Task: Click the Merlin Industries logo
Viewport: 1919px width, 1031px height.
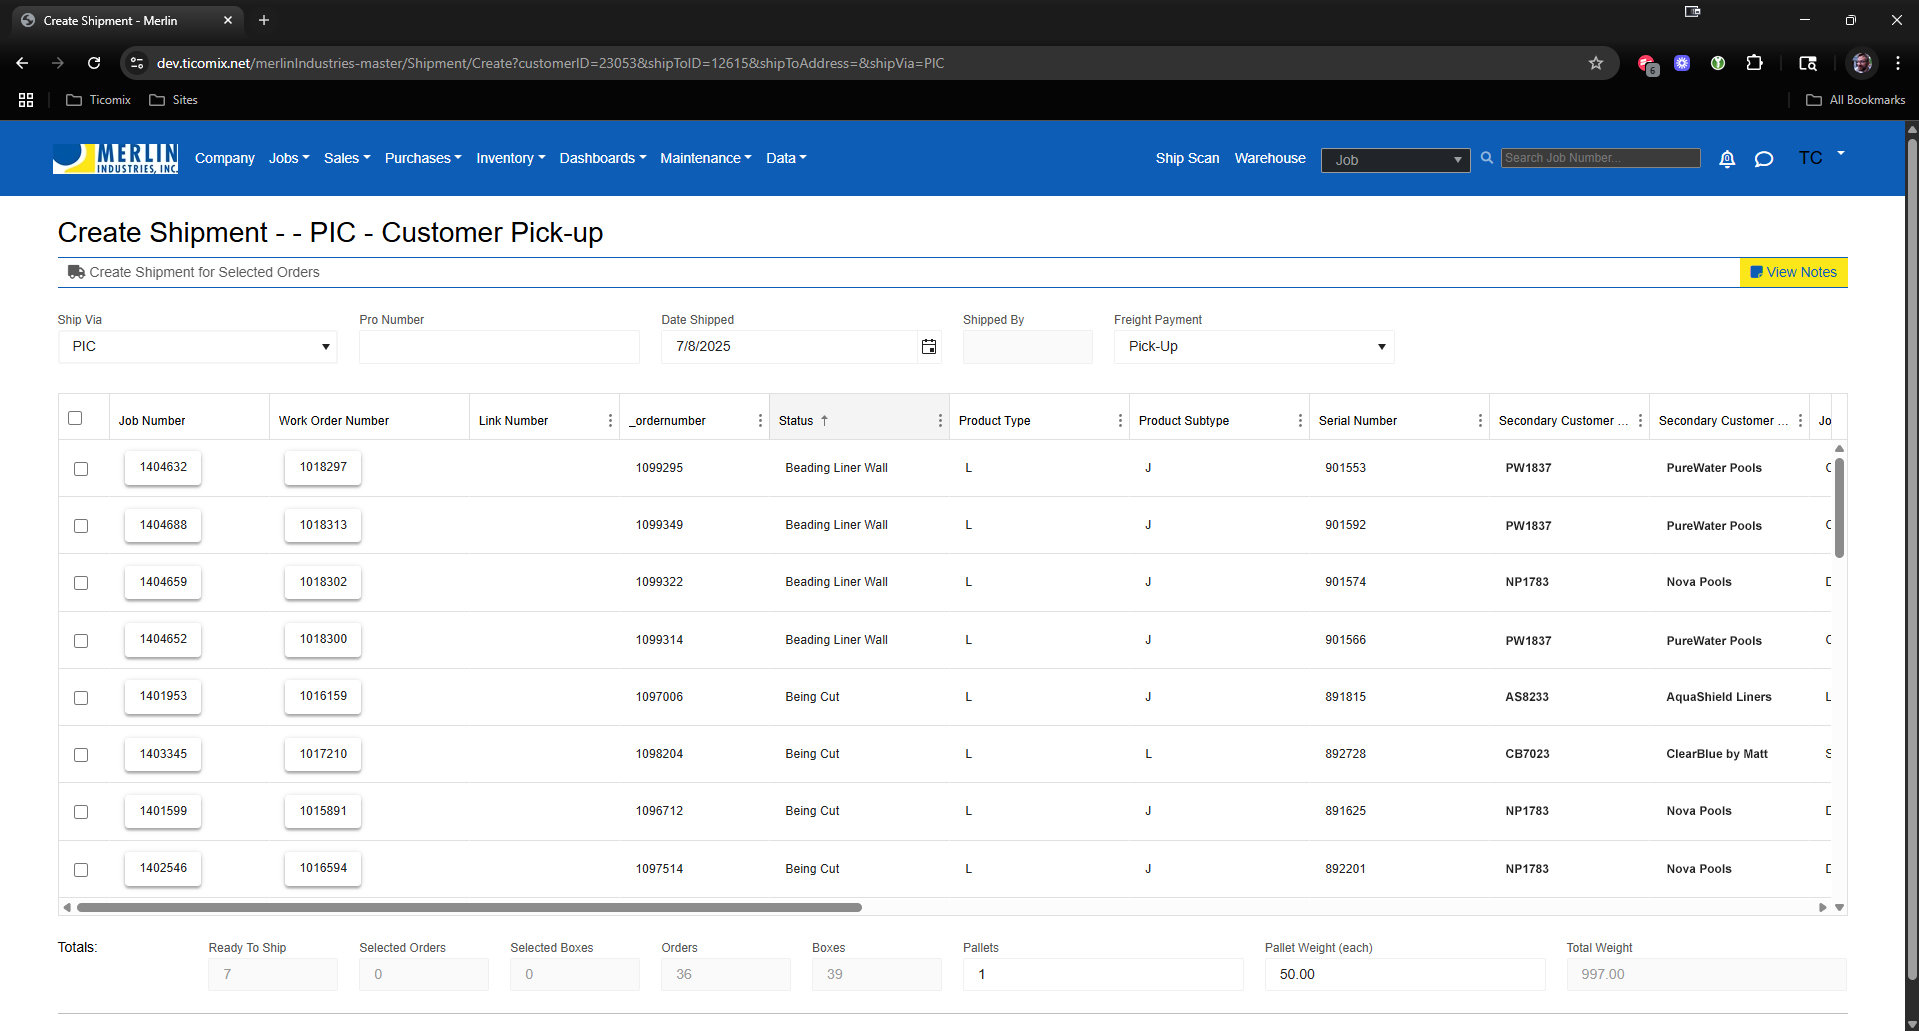Action: (115, 158)
